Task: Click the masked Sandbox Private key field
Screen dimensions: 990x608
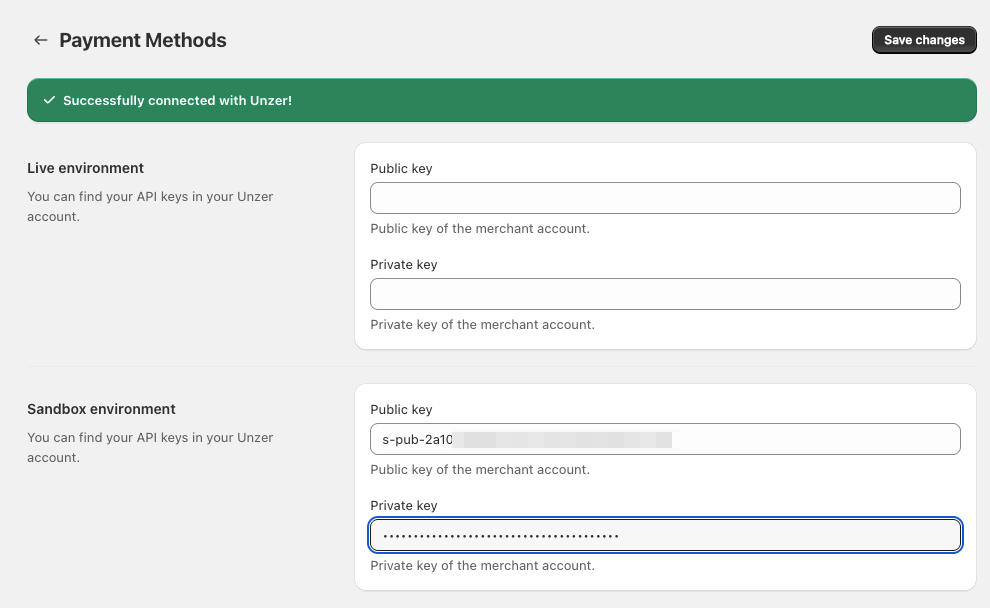Action: [665, 536]
